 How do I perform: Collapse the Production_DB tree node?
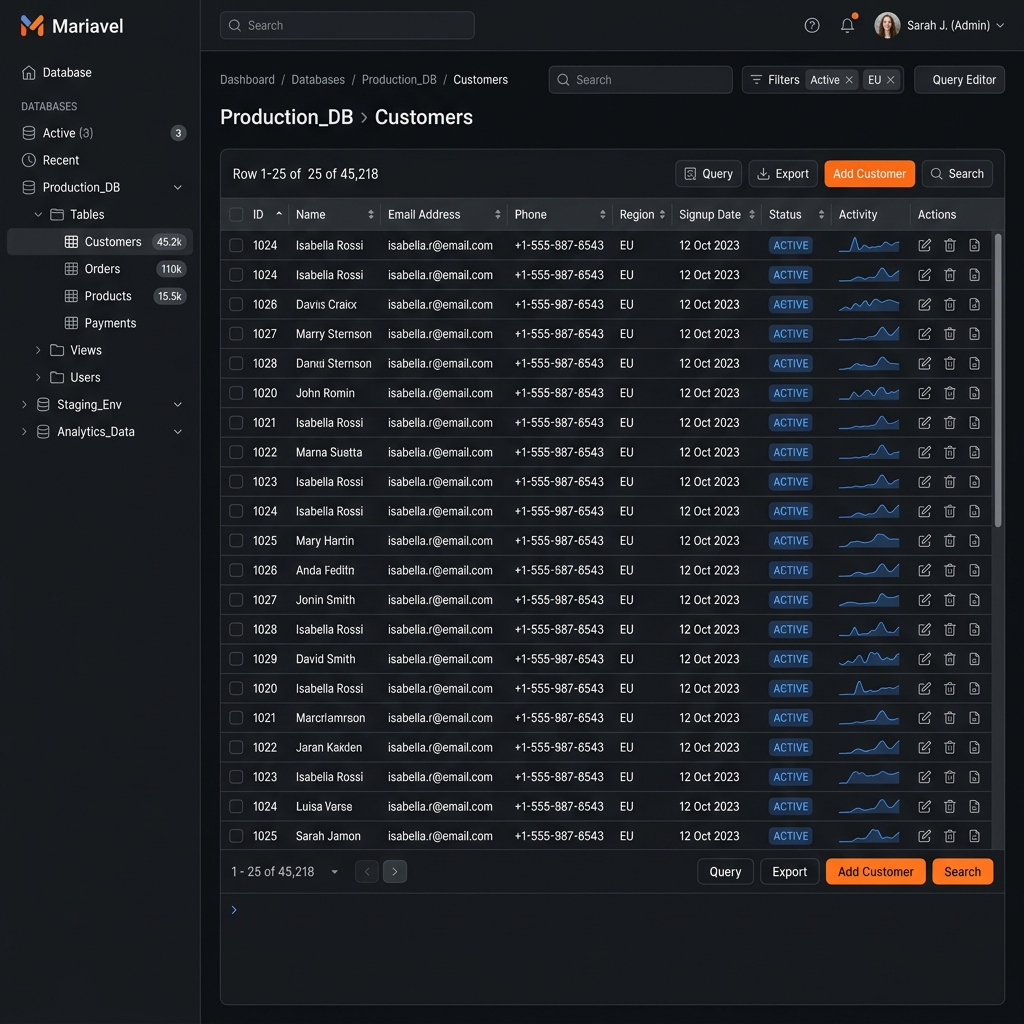(x=178, y=188)
